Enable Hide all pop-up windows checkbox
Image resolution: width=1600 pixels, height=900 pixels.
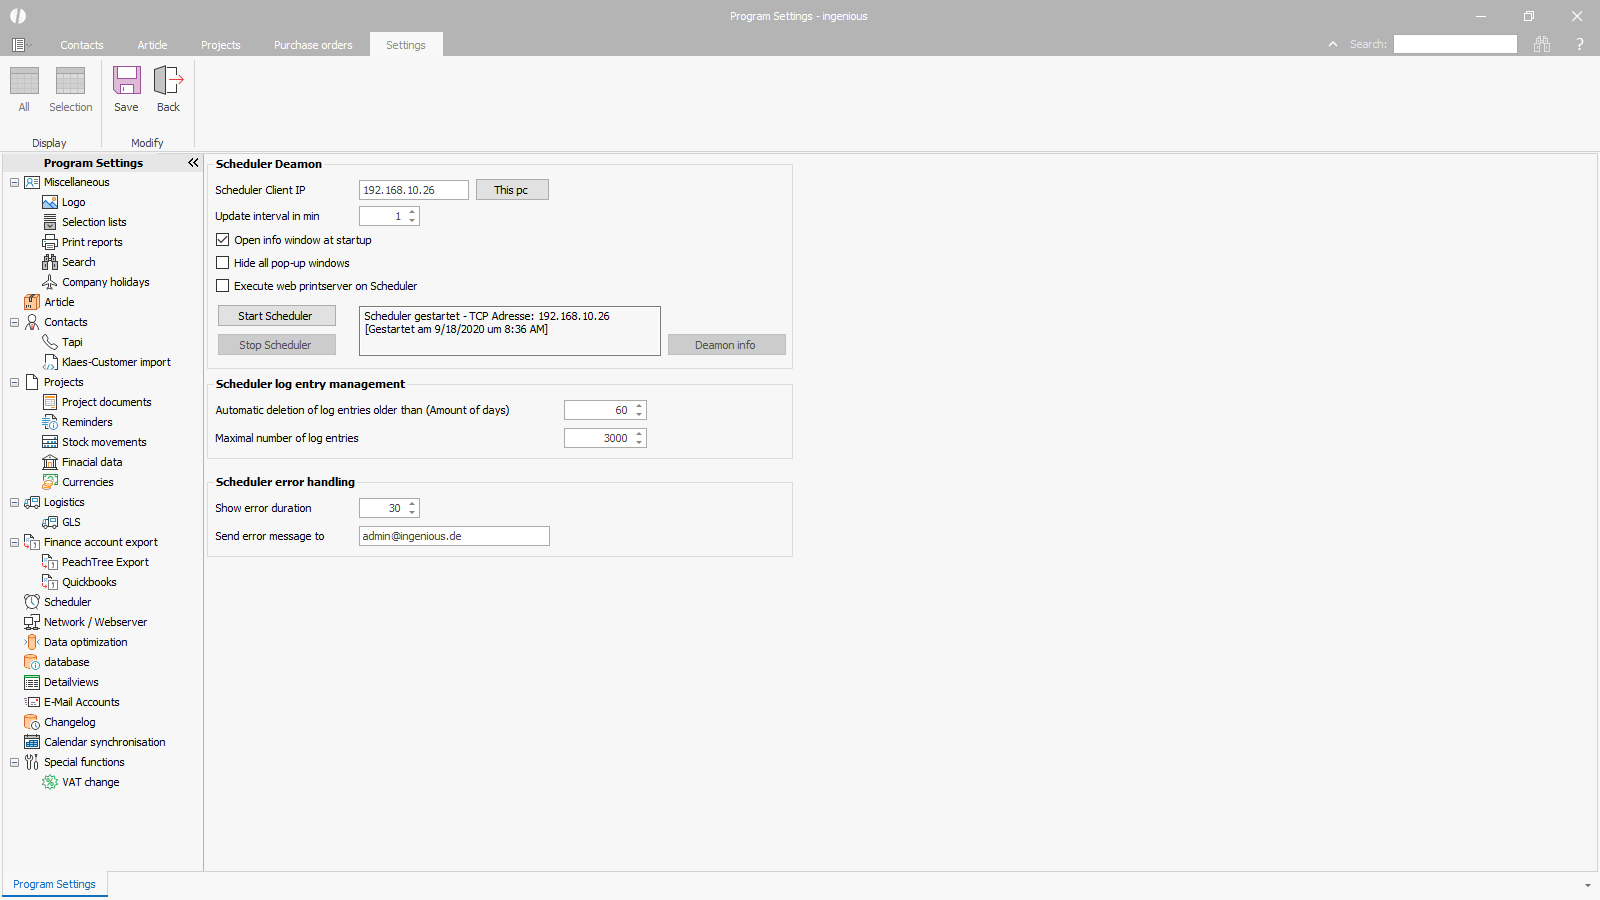223,263
